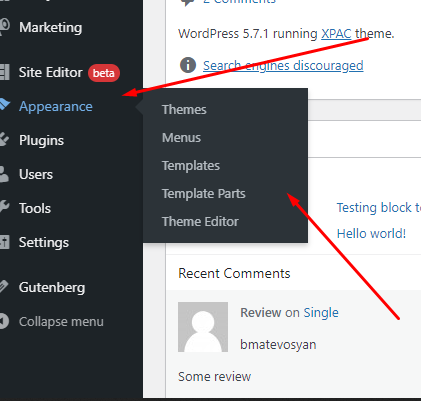Click the bmatevosyan commenter avatar
421x401 pixels.
click(x=203, y=327)
